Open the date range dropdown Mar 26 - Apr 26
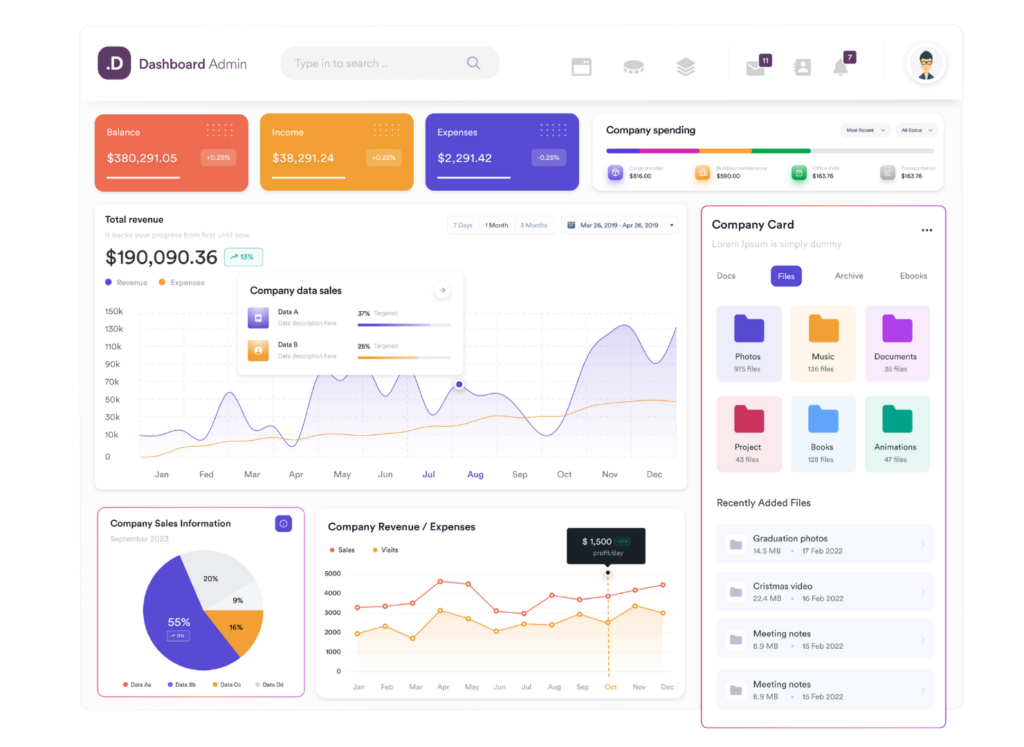1024x747 pixels. click(620, 225)
